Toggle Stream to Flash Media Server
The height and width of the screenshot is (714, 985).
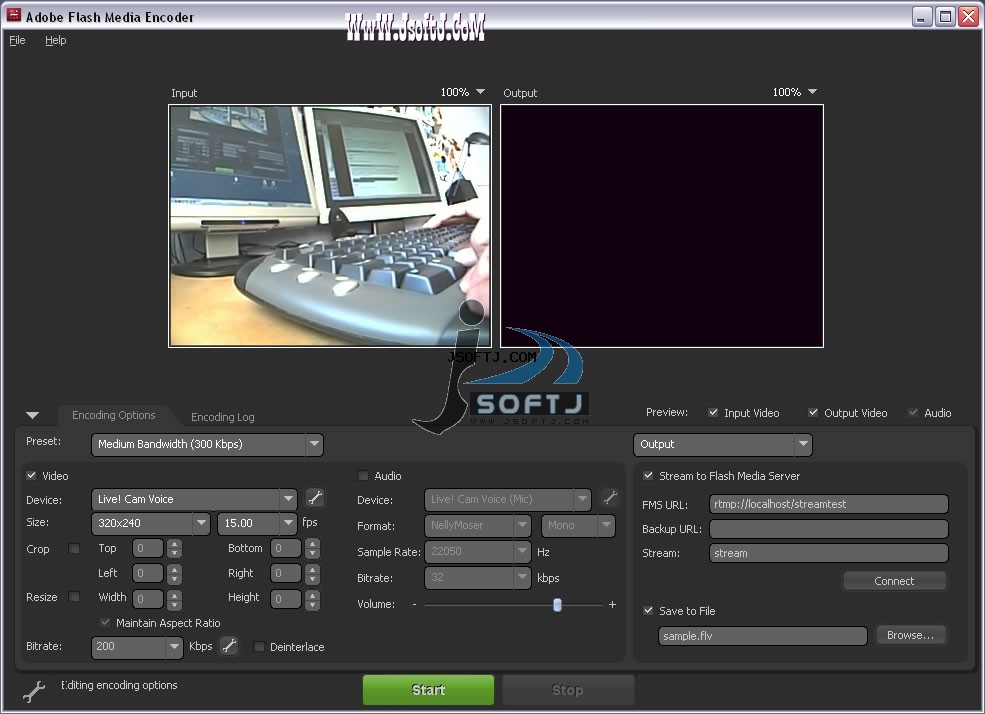[x=648, y=475]
